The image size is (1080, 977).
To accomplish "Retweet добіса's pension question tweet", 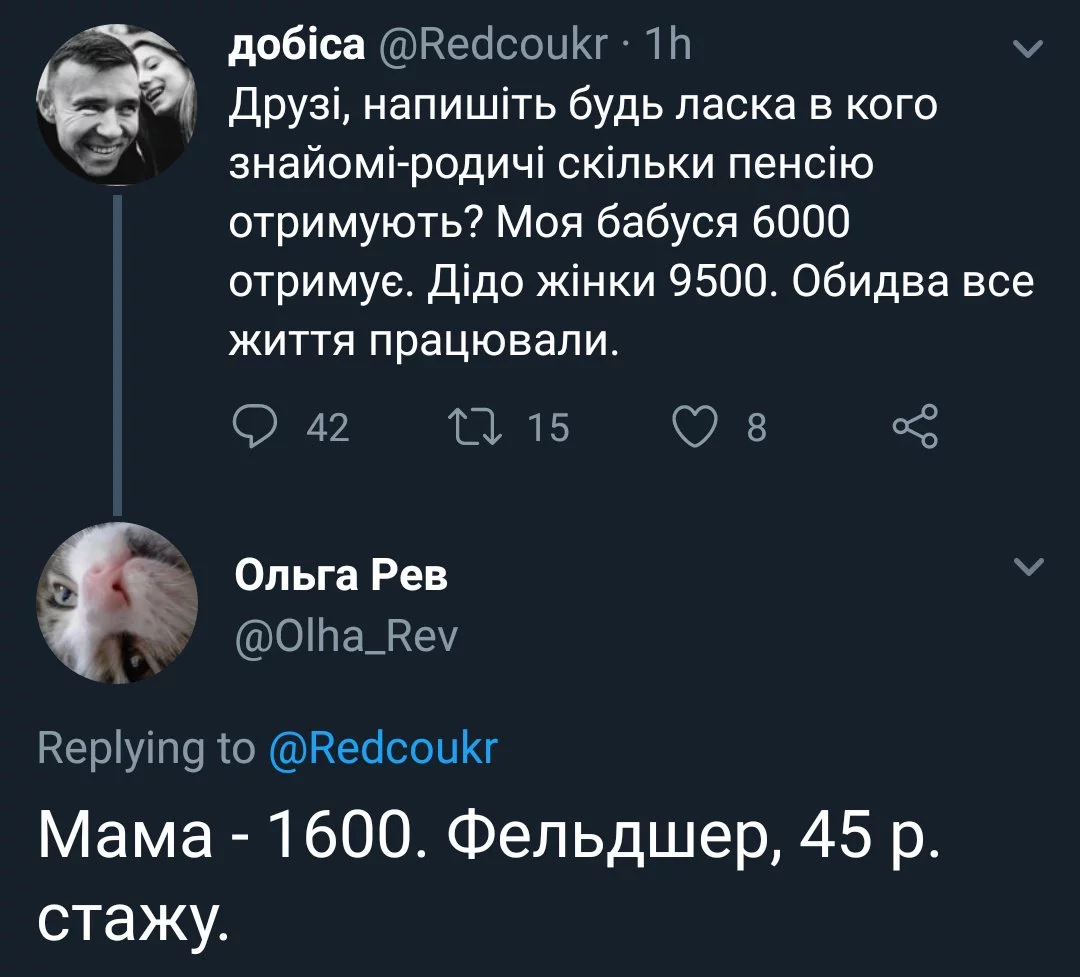I will (x=474, y=427).
